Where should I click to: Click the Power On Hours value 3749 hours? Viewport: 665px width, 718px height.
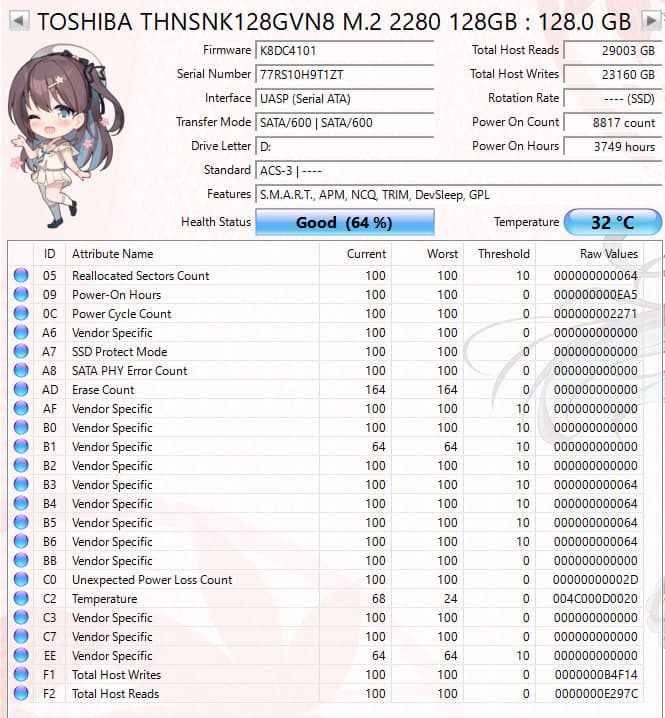click(613, 147)
